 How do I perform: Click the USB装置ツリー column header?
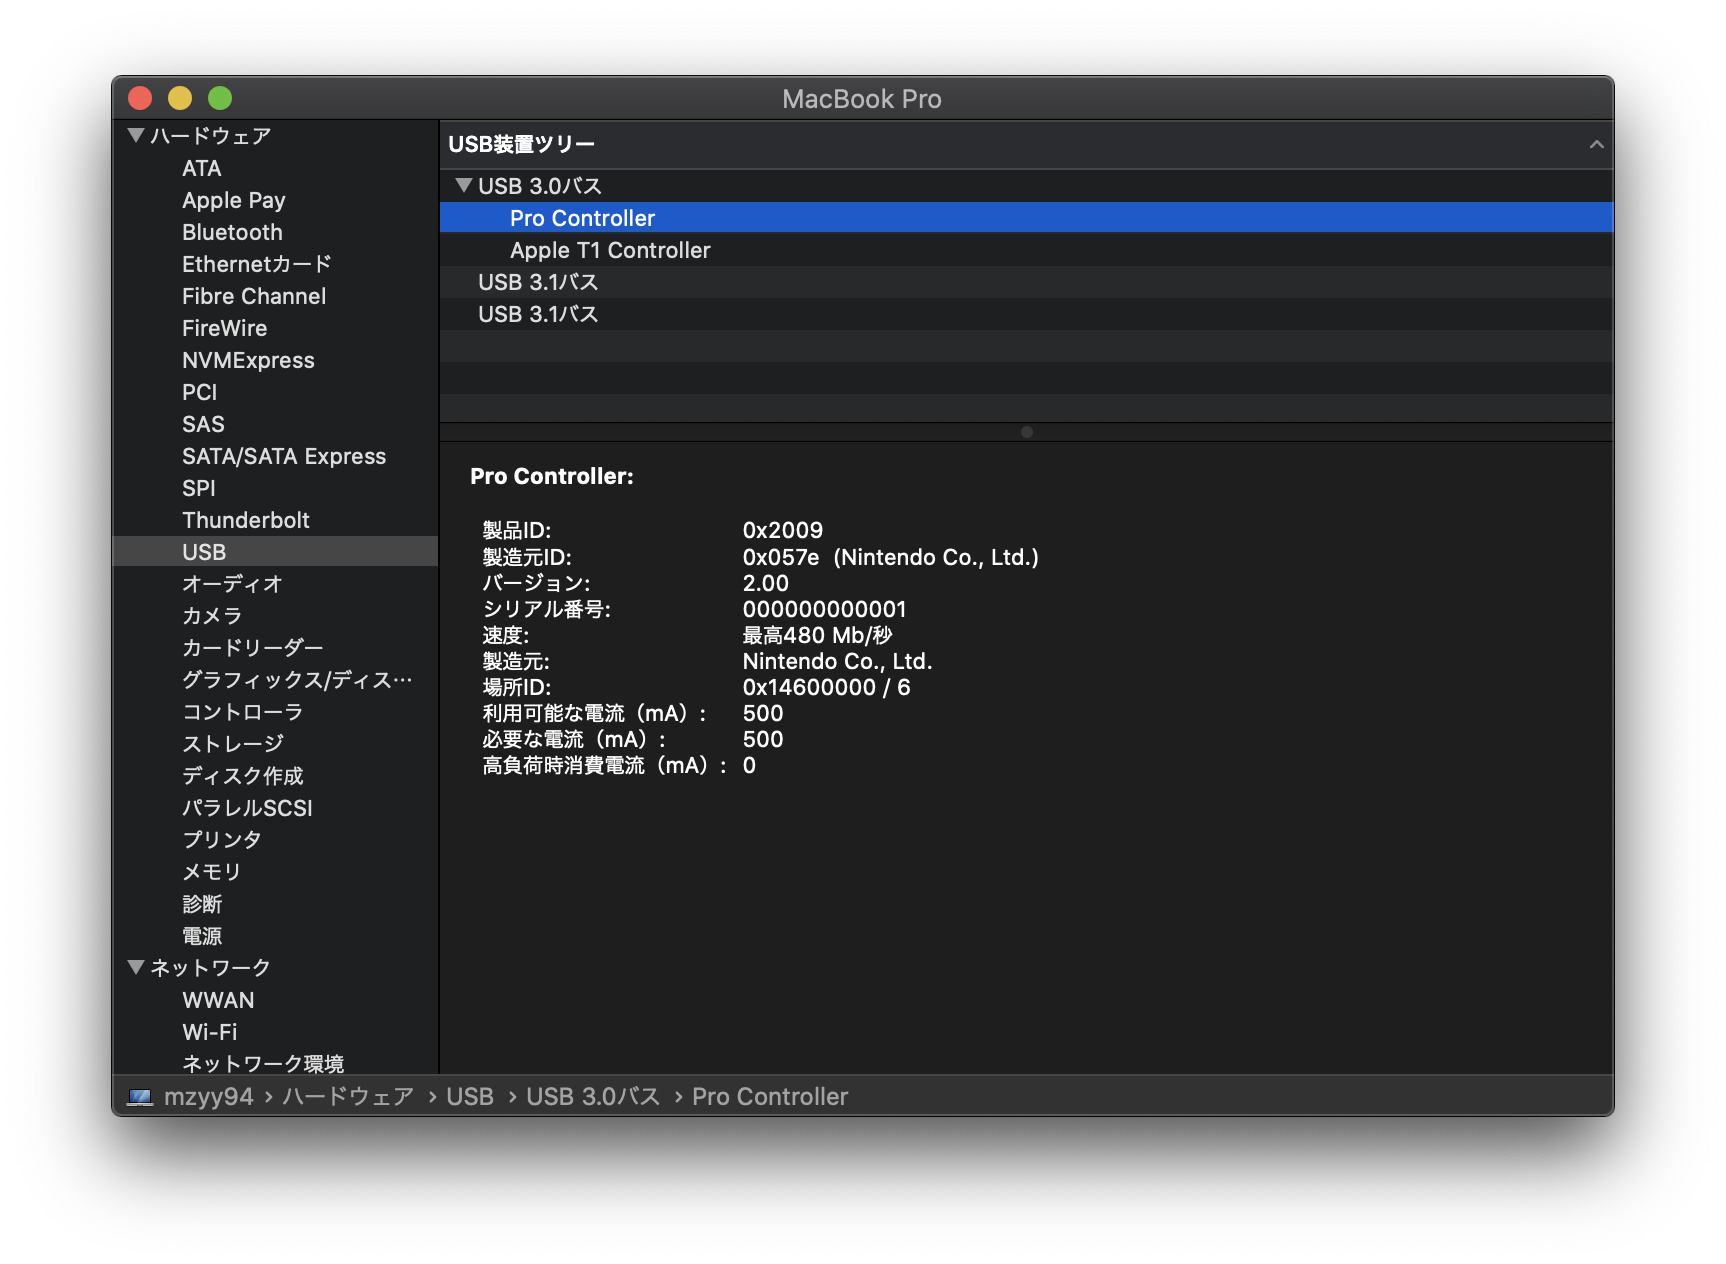(1027, 145)
